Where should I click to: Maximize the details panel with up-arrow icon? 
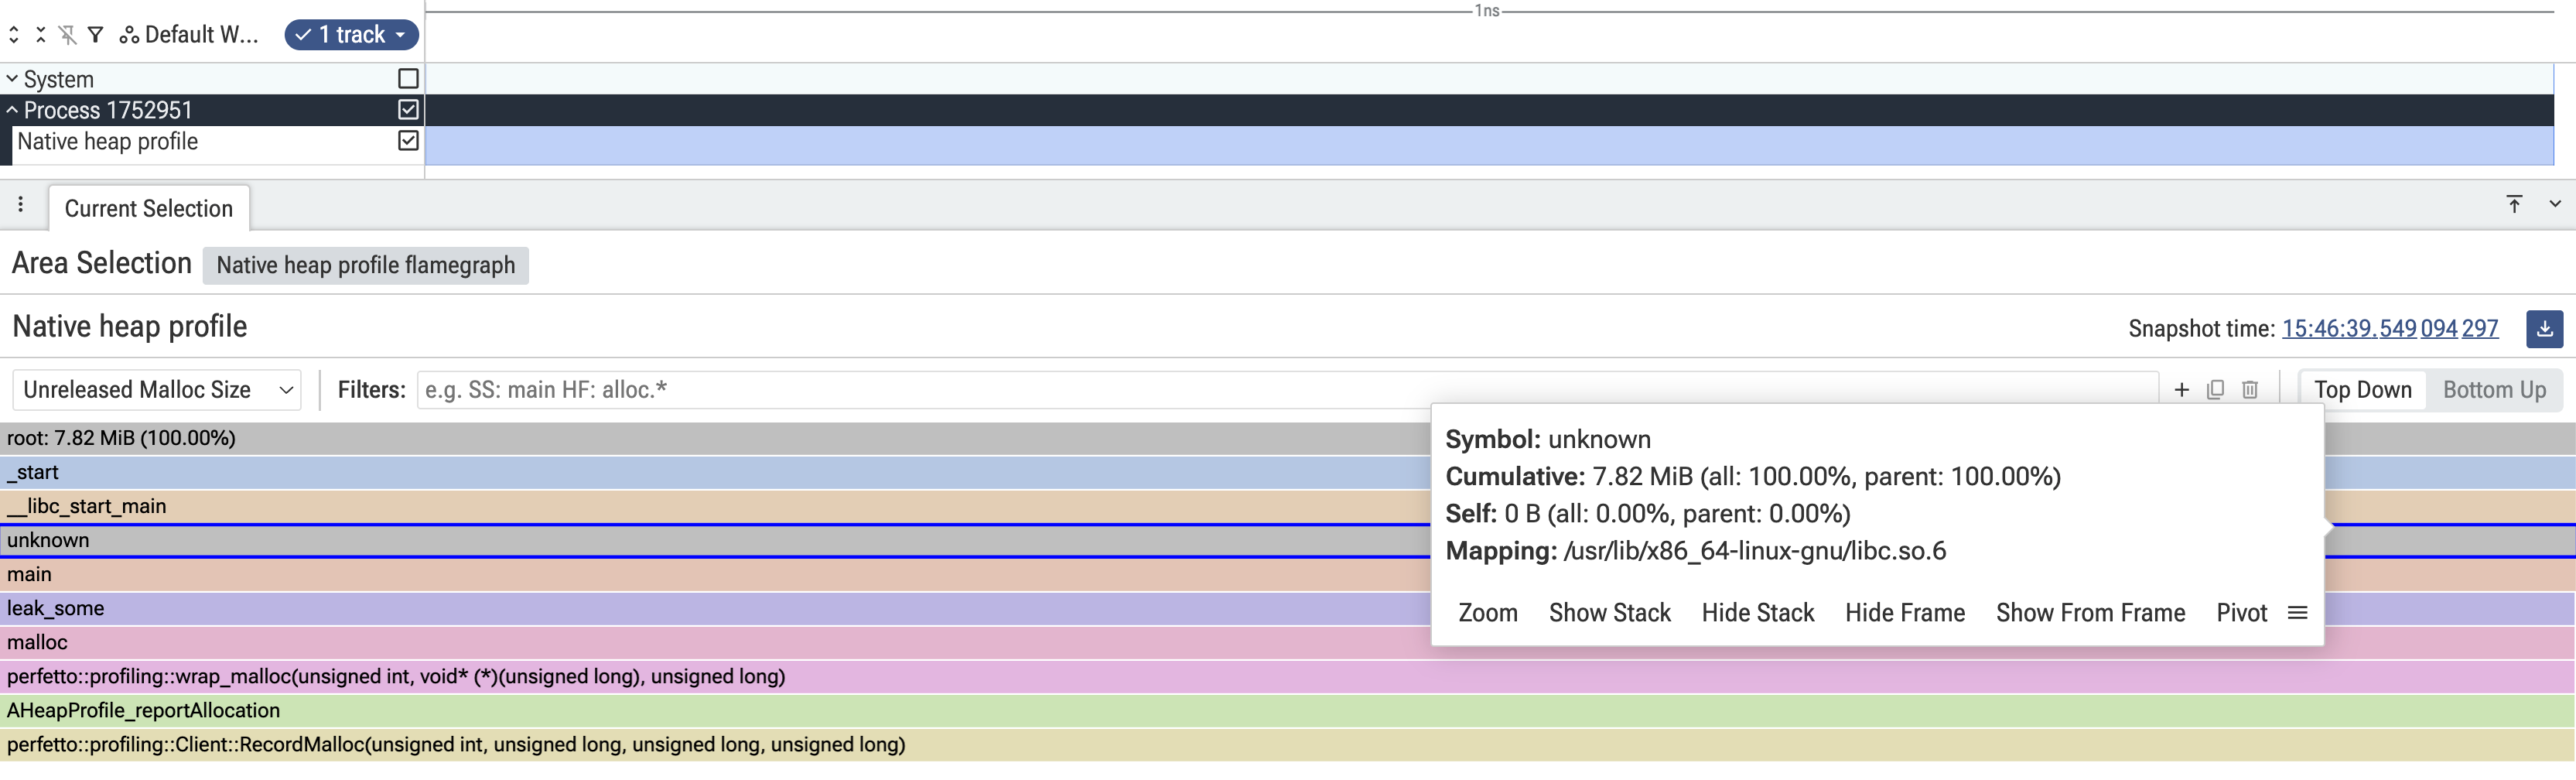click(2514, 204)
